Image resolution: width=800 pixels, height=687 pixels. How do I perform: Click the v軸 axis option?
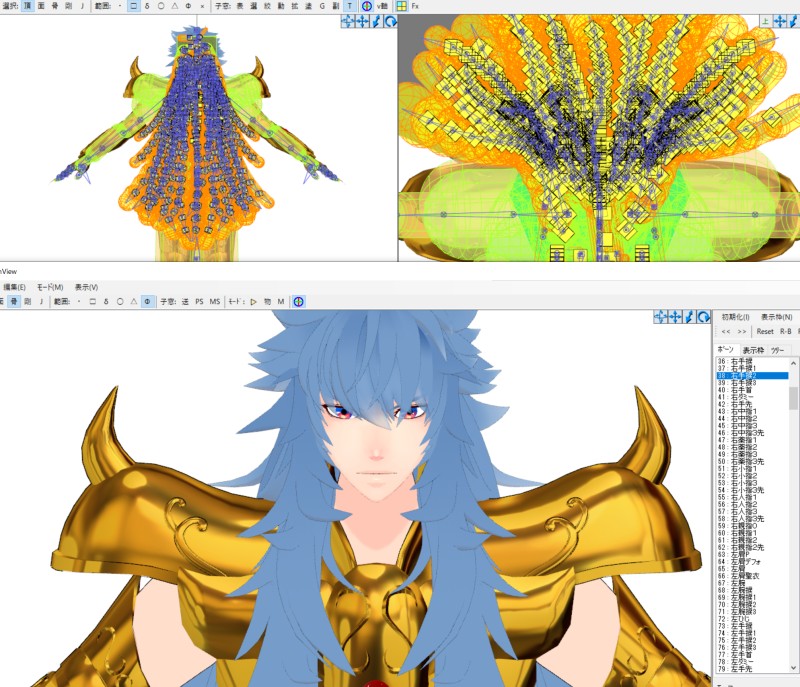click(x=382, y=6)
